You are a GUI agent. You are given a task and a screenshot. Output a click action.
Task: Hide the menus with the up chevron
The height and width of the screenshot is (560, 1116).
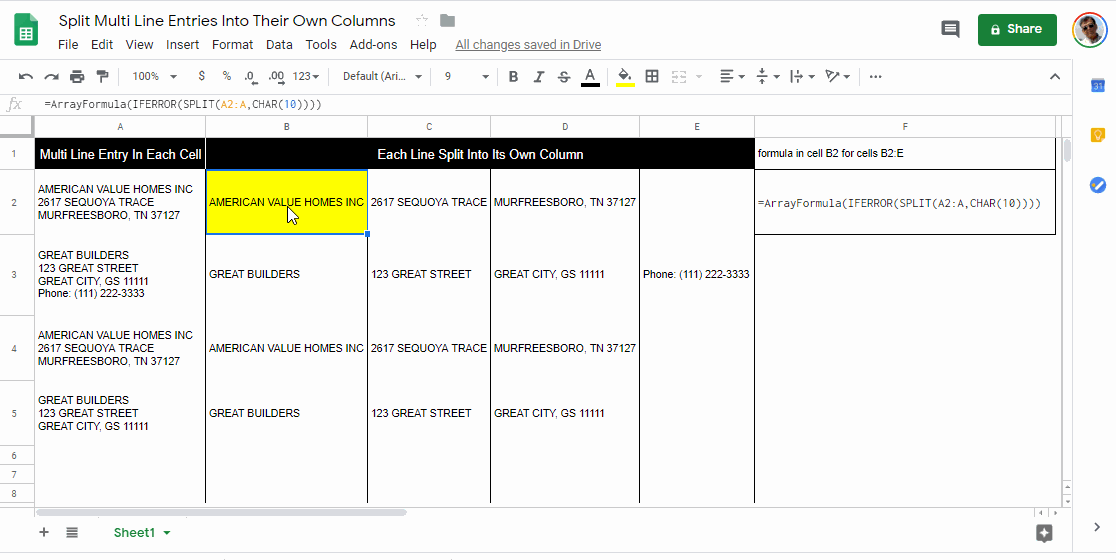tap(1056, 77)
